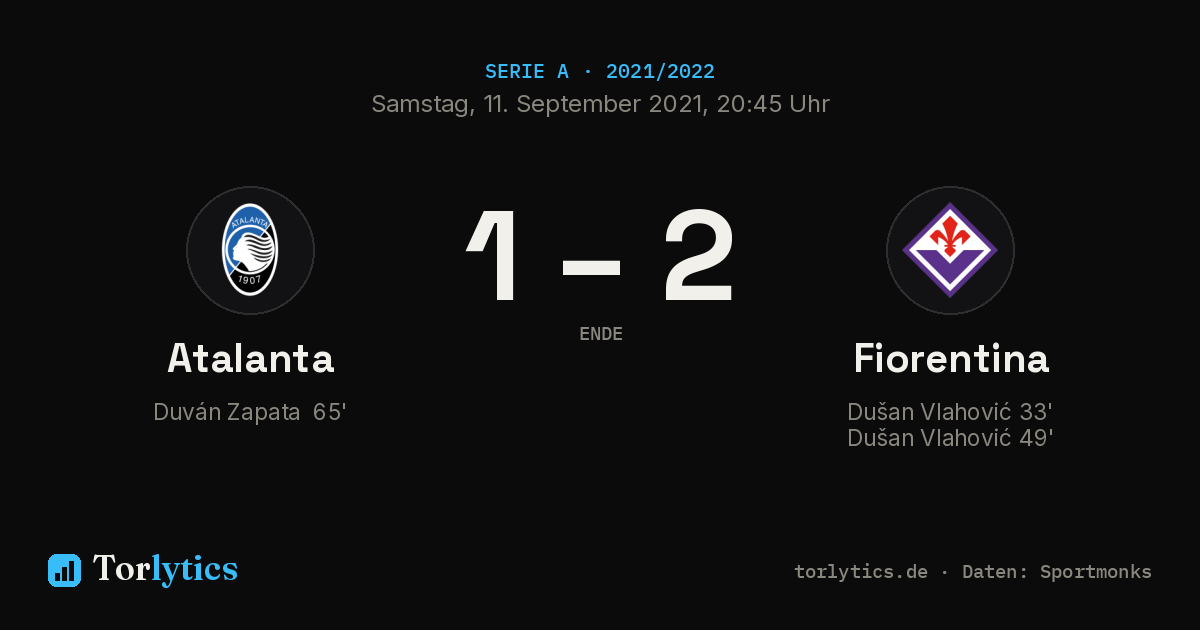Click the match date Samstag, 11. September 2021
Image resolution: width=1200 pixels, height=630 pixels.
pyautogui.click(x=535, y=104)
